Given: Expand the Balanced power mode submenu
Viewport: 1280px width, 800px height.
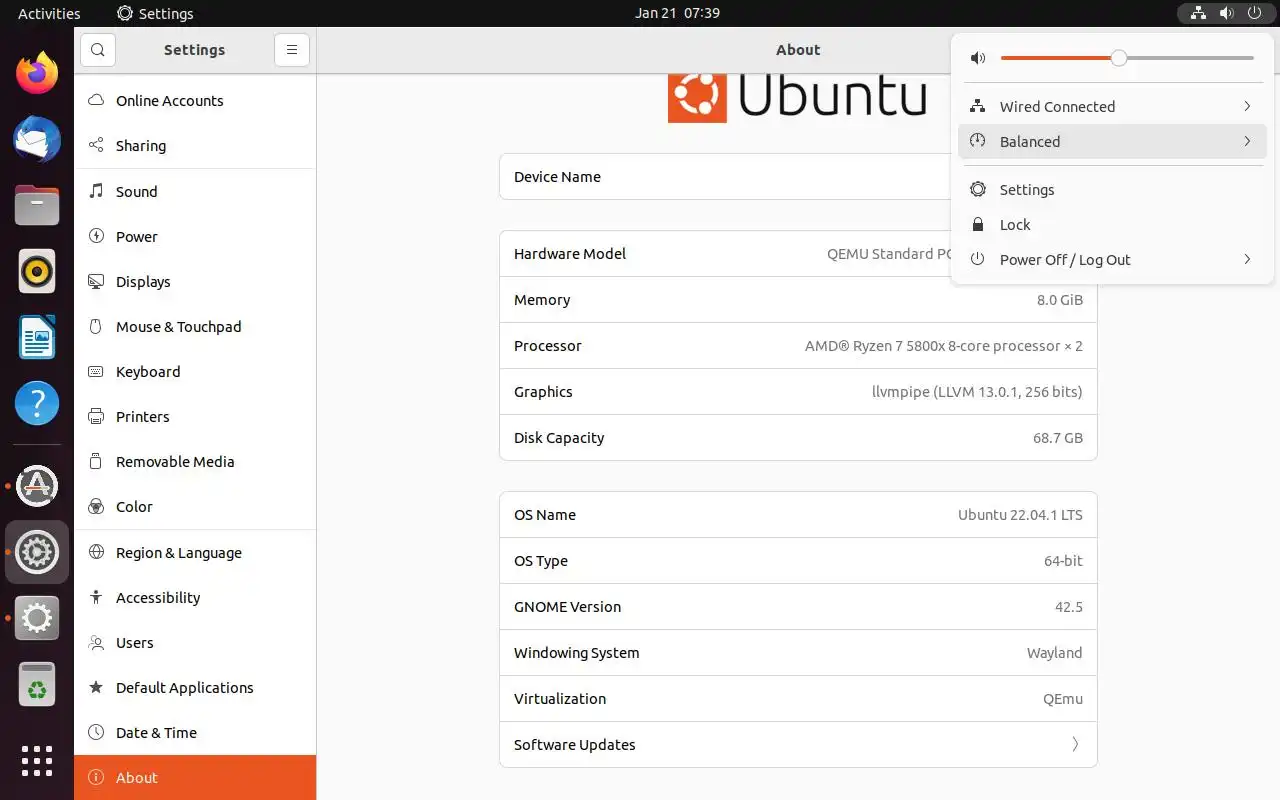Looking at the screenshot, I should [1246, 142].
